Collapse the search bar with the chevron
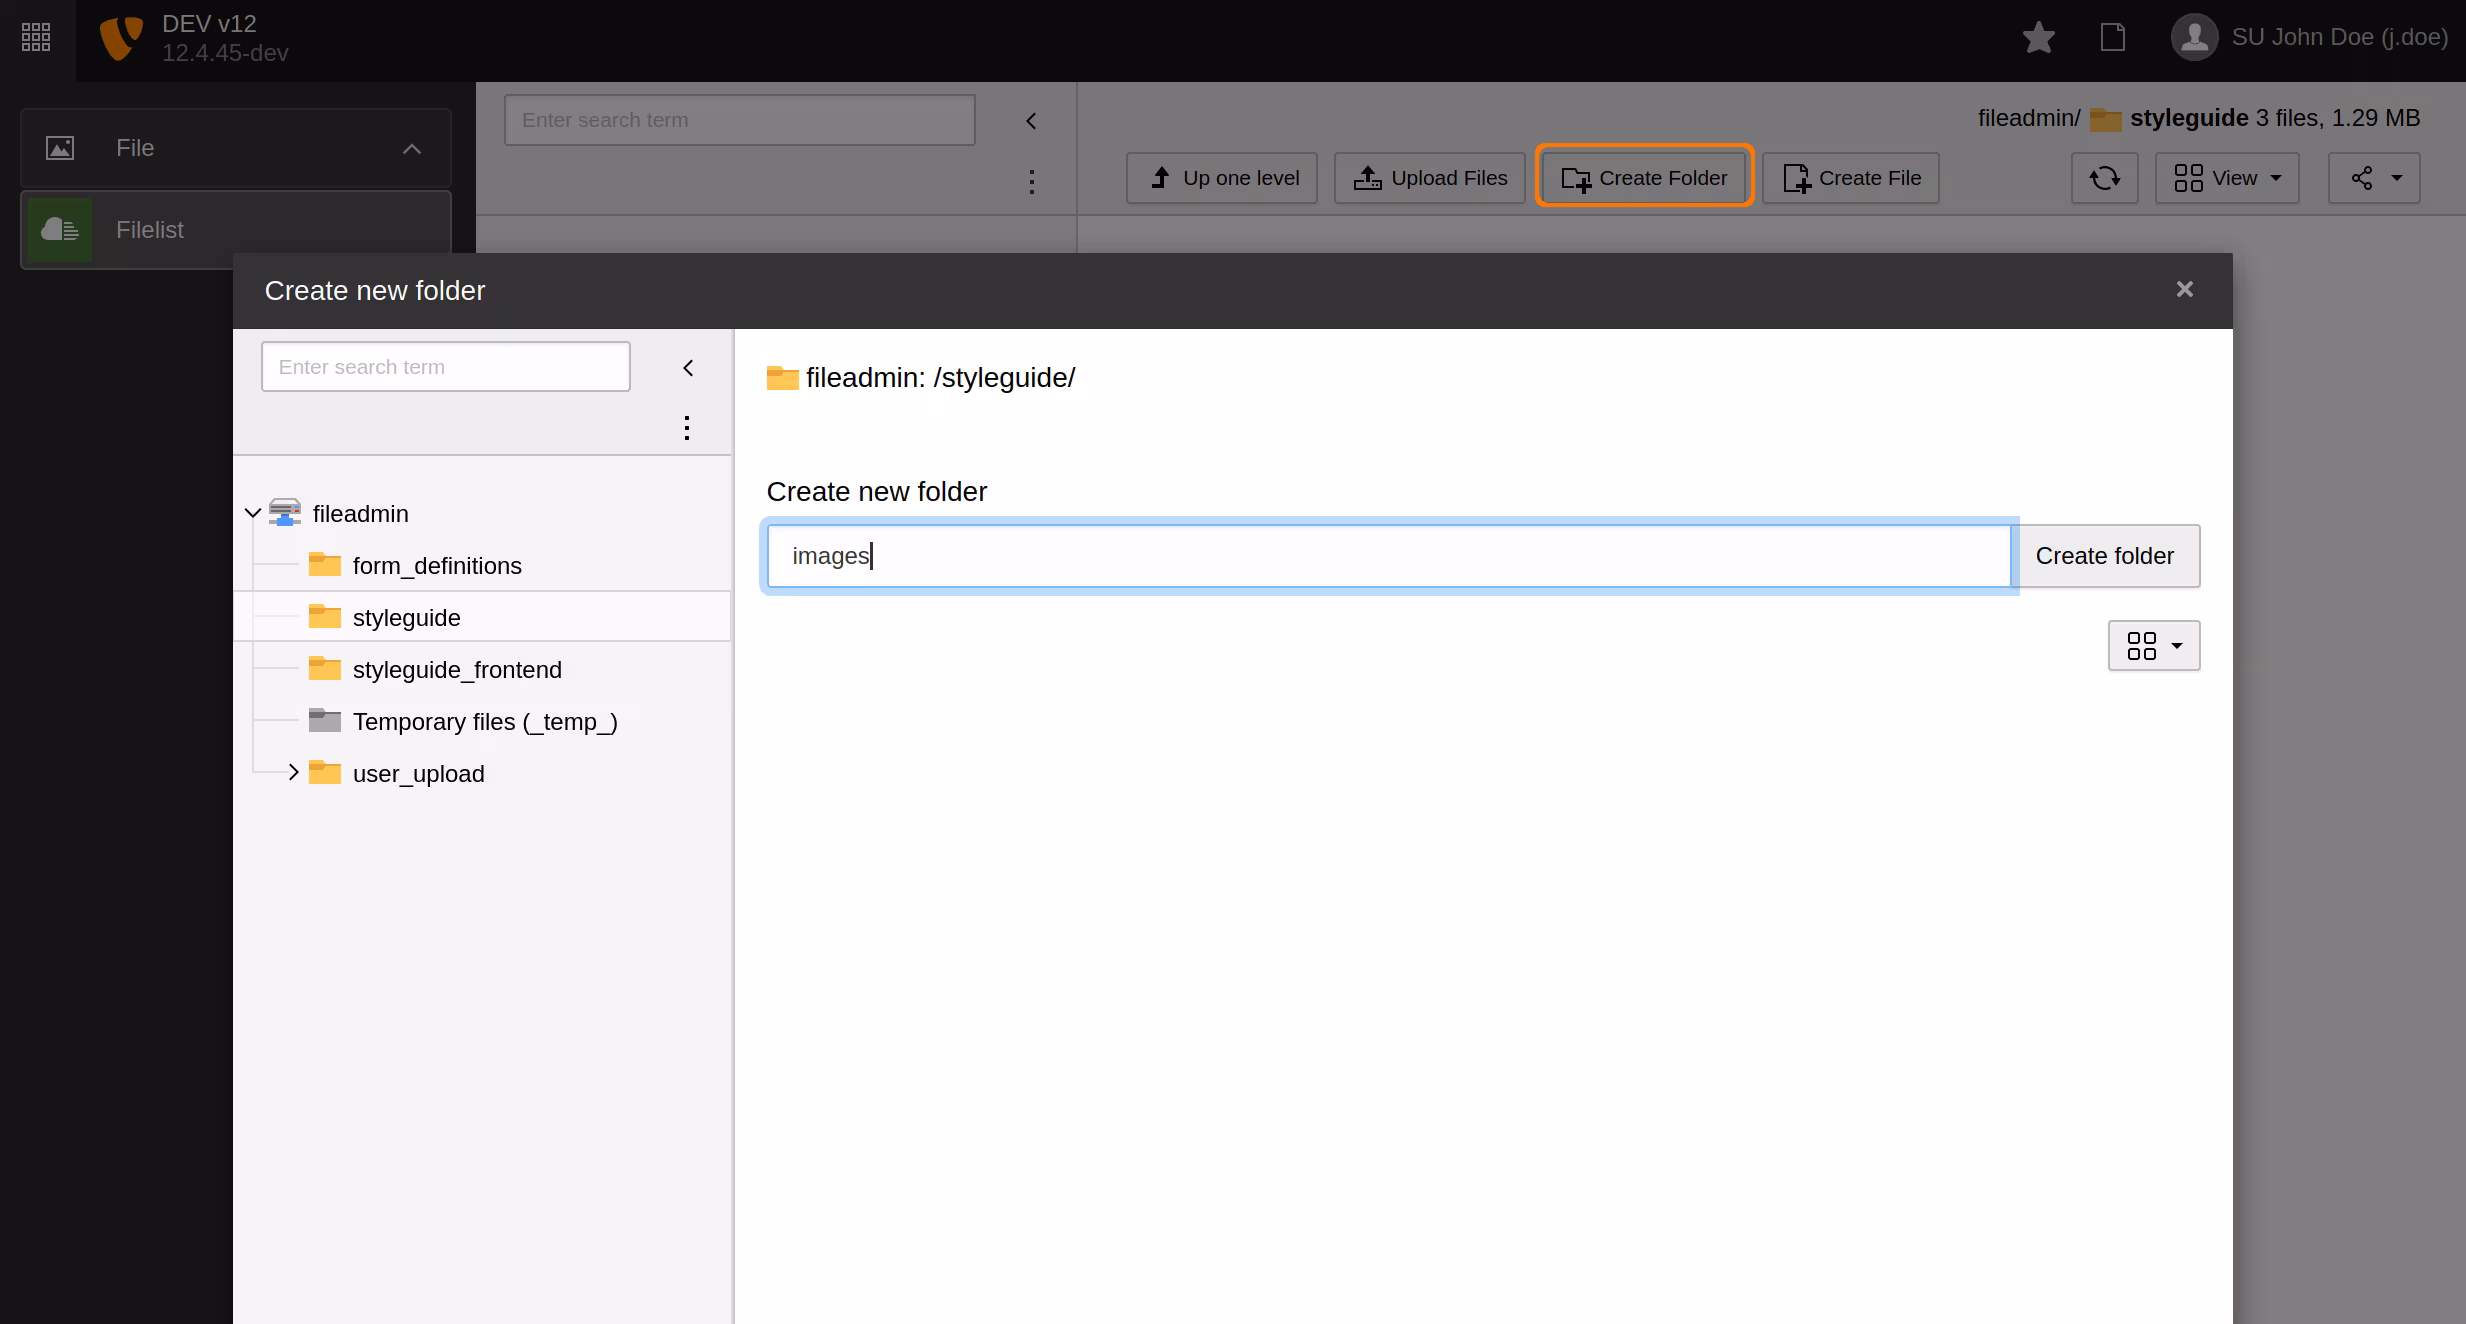This screenshot has width=2466, height=1324. (1031, 120)
